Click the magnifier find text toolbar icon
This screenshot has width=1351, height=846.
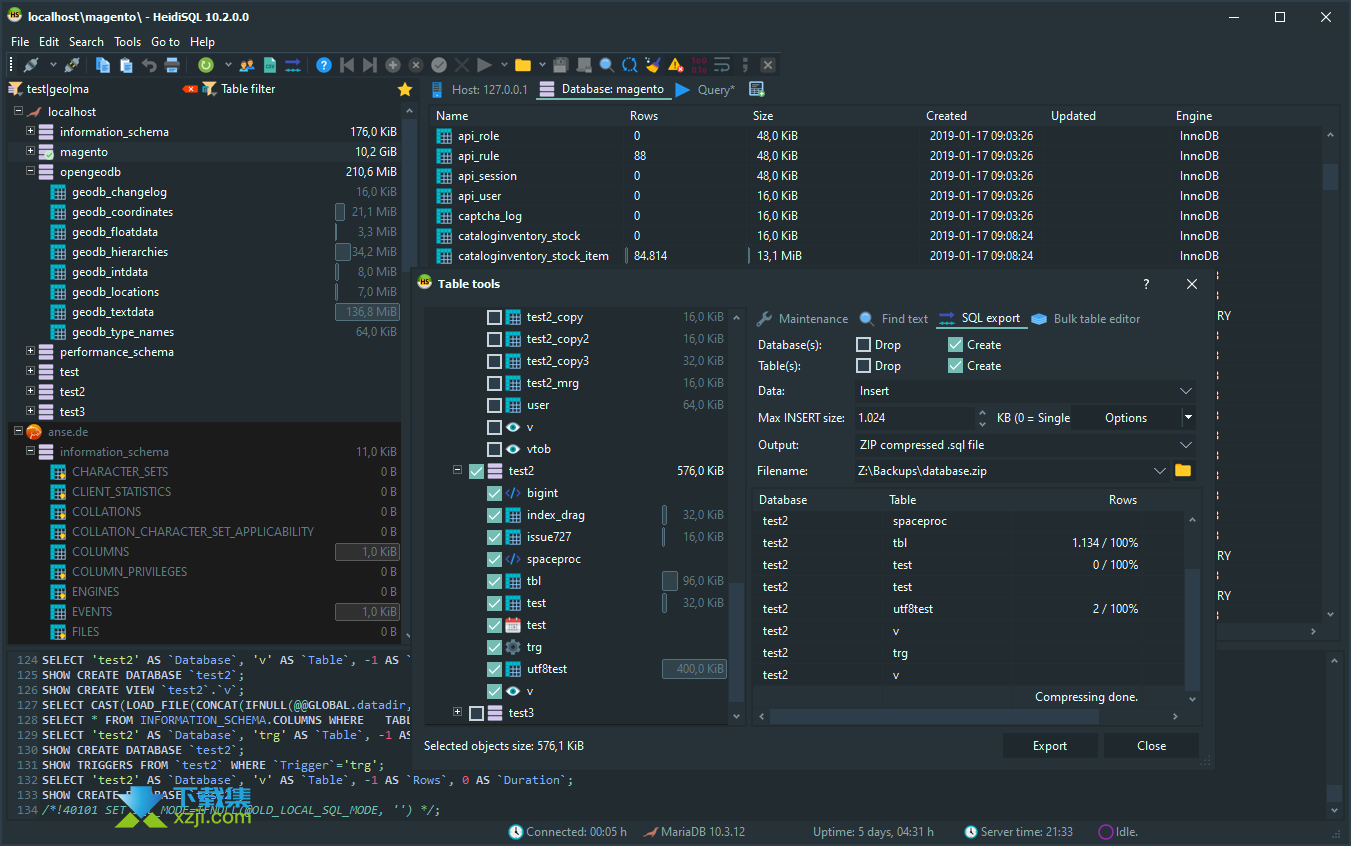coord(607,65)
